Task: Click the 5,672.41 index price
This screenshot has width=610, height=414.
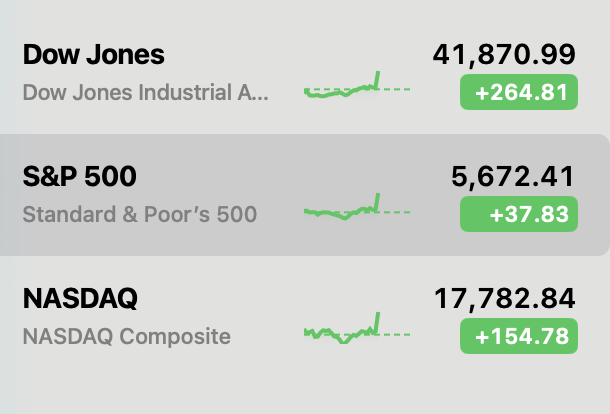Action: (513, 177)
